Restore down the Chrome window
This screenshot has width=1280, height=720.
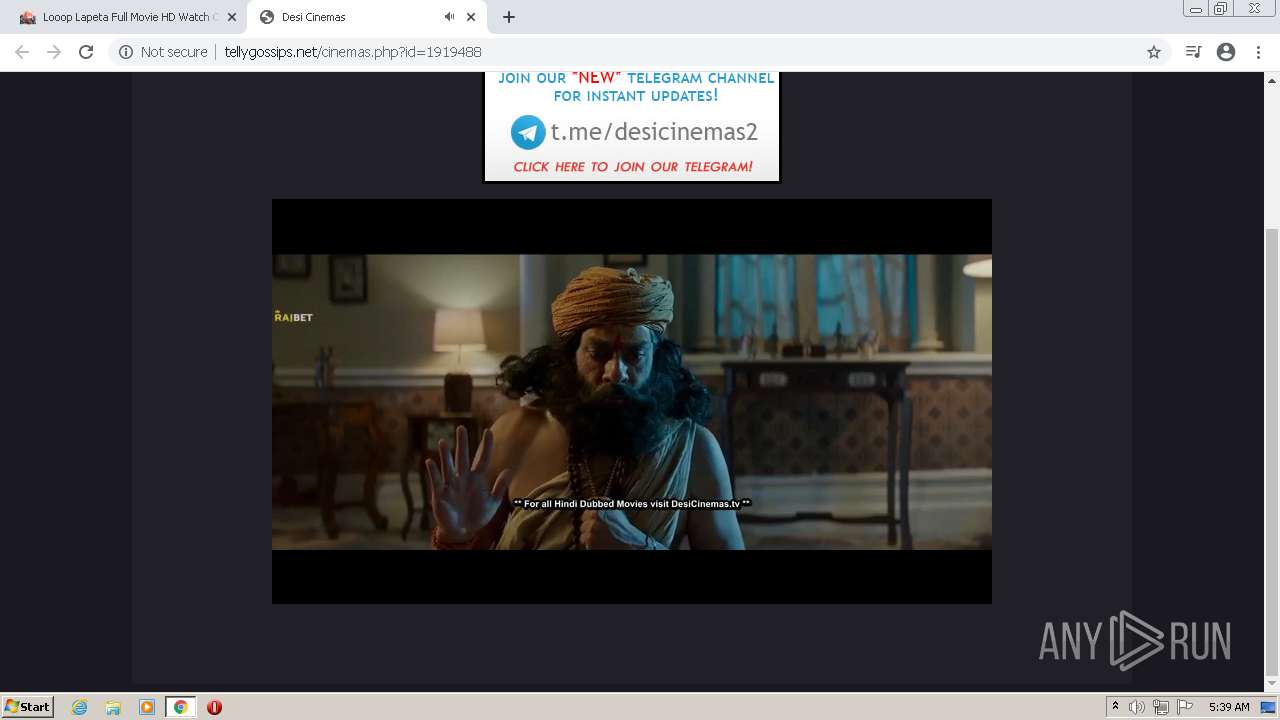(1221, 9)
